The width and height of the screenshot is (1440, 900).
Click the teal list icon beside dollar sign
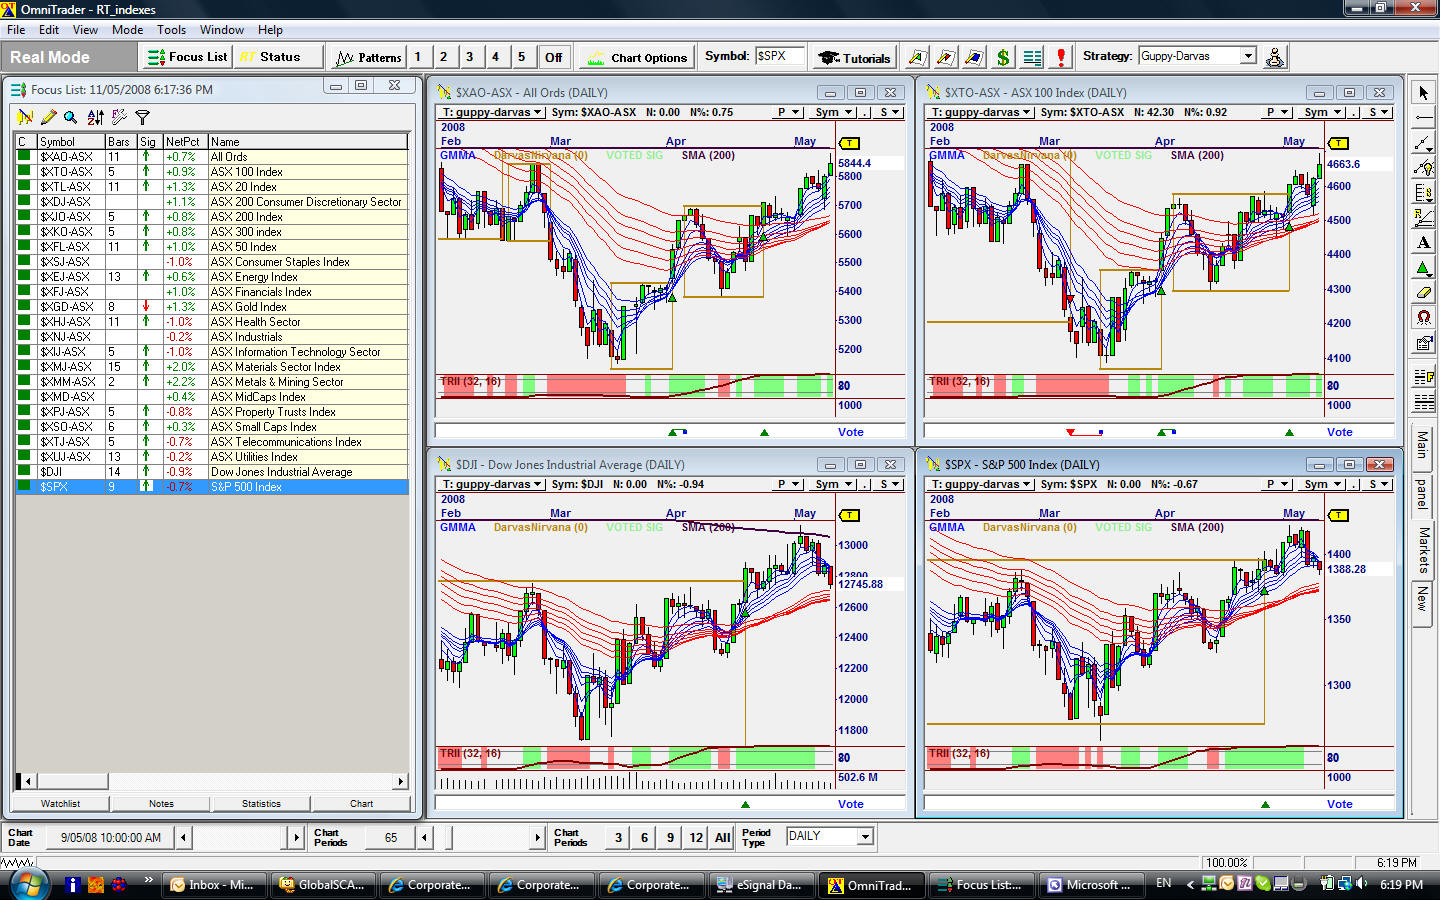pyautogui.click(x=1032, y=57)
